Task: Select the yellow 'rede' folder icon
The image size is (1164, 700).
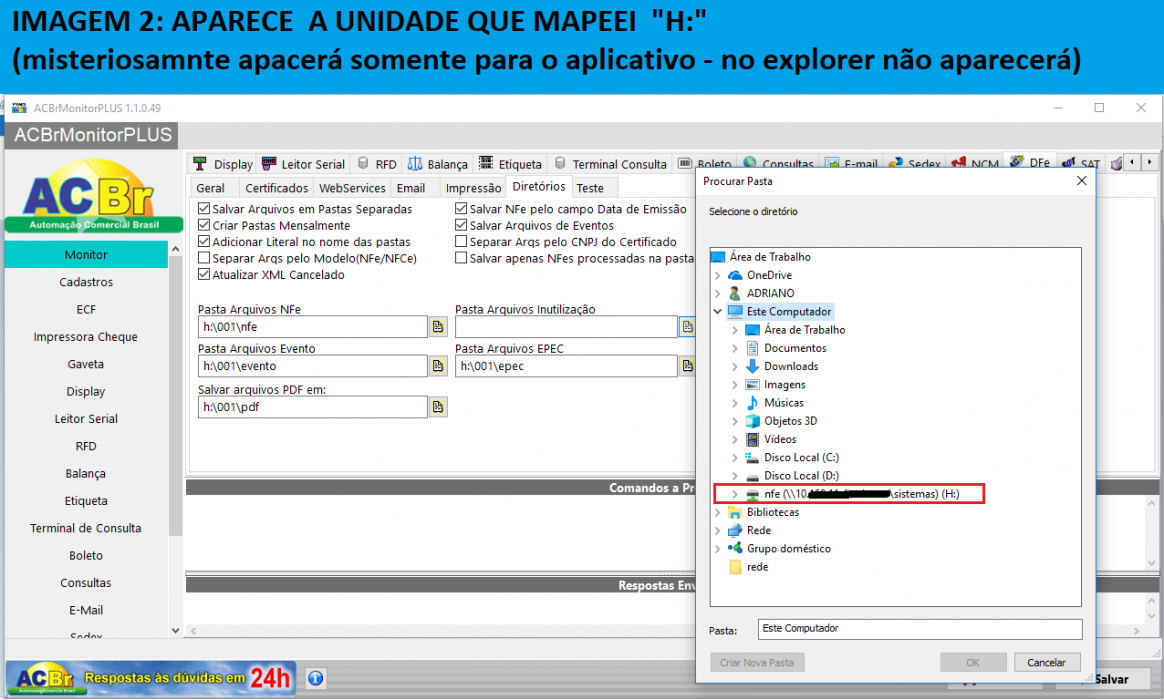Action: [735, 567]
